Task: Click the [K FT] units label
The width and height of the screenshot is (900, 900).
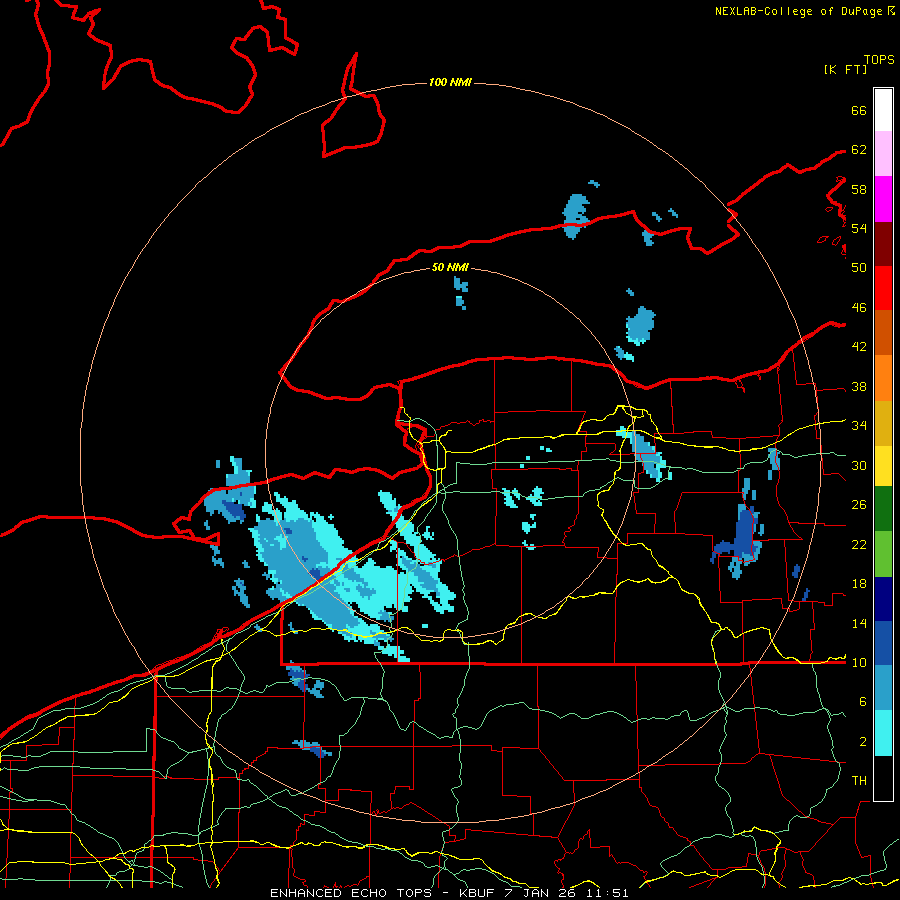Action: click(845, 69)
